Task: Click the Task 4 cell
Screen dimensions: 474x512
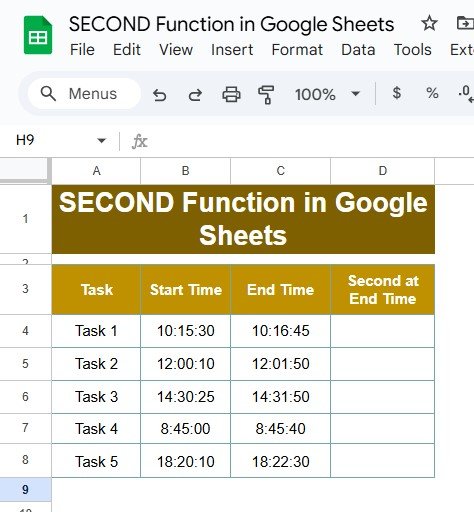Action: [96, 428]
